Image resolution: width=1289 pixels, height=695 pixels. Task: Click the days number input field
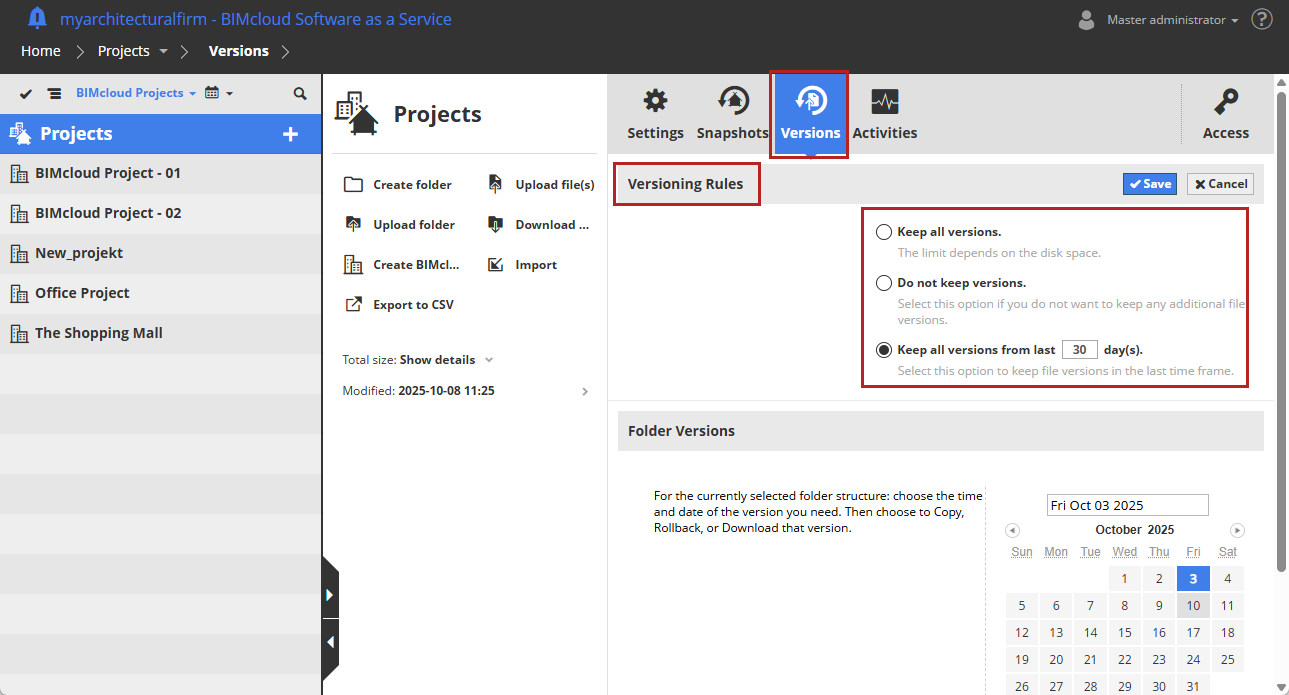click(1080, 350)
